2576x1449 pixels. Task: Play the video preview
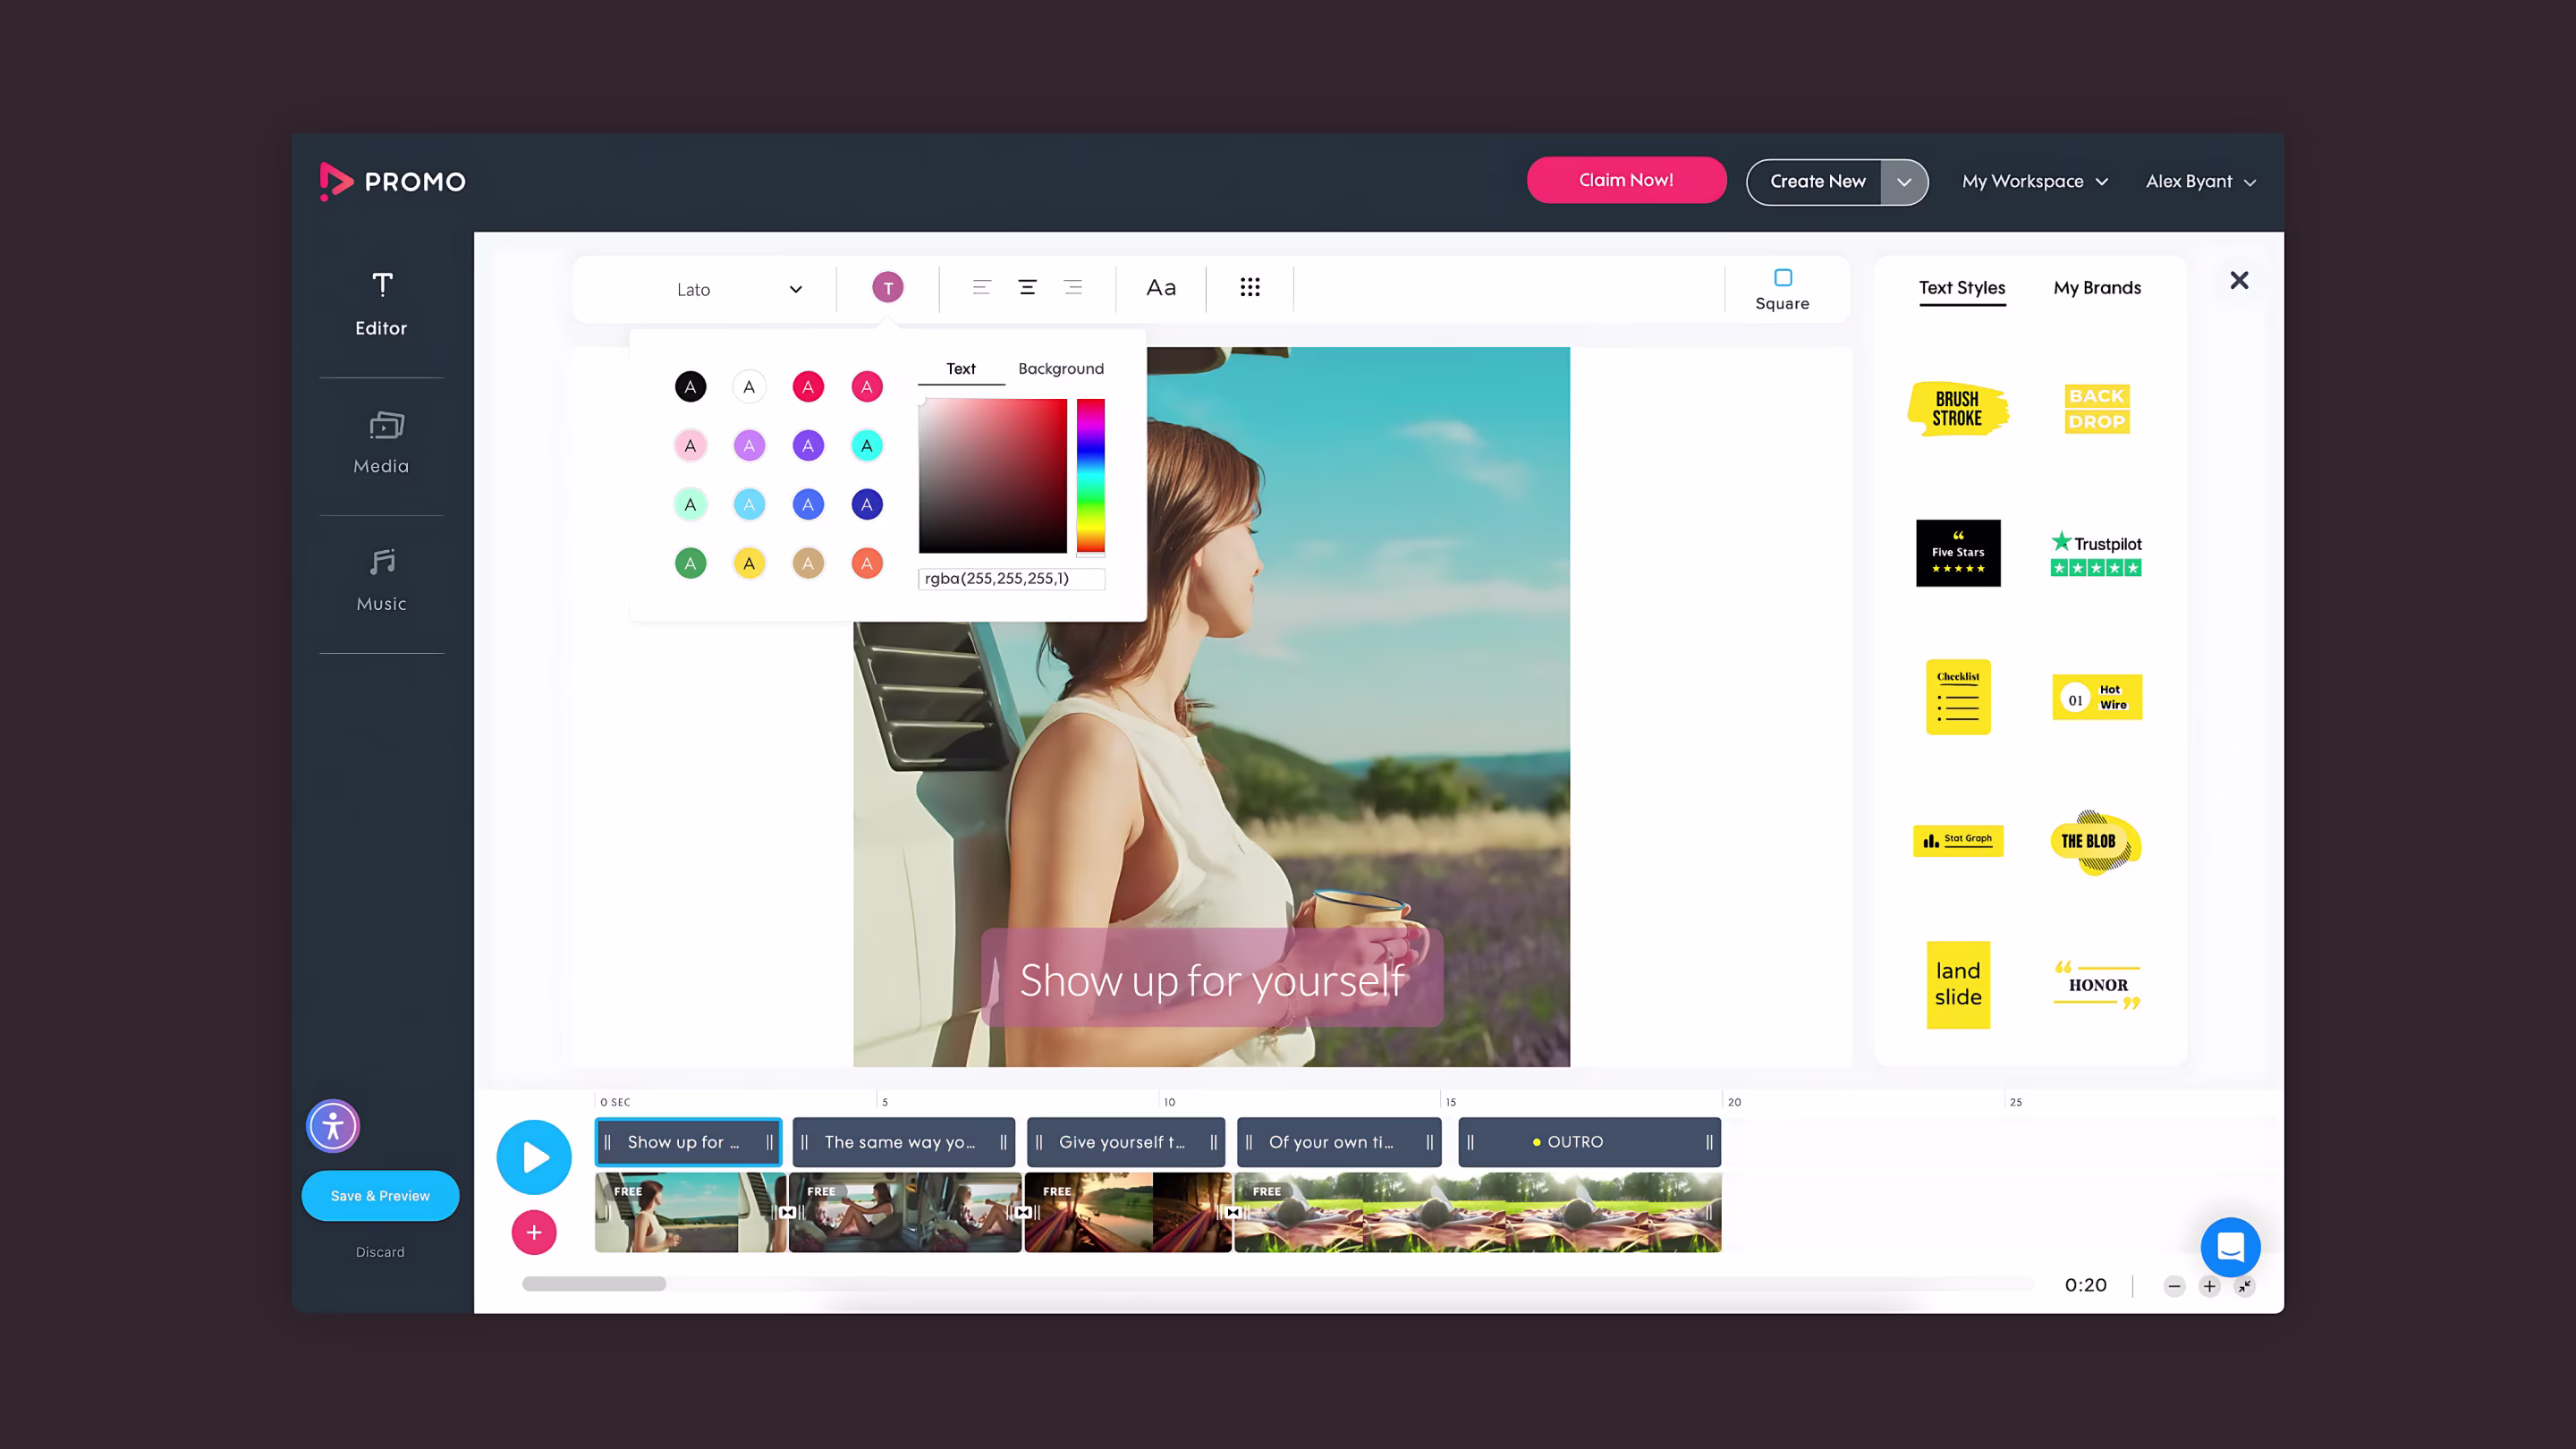click(x=534, y=1157)
